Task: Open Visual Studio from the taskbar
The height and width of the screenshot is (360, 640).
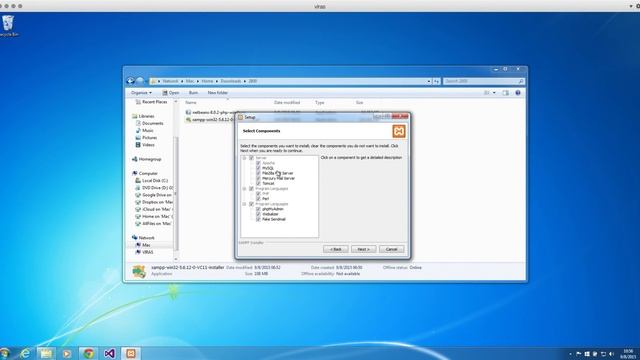Action: click(109, 353)
